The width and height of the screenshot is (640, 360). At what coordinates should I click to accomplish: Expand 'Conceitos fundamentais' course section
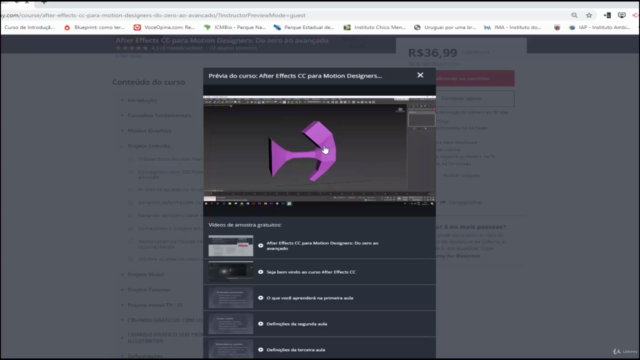pos(159,116)
